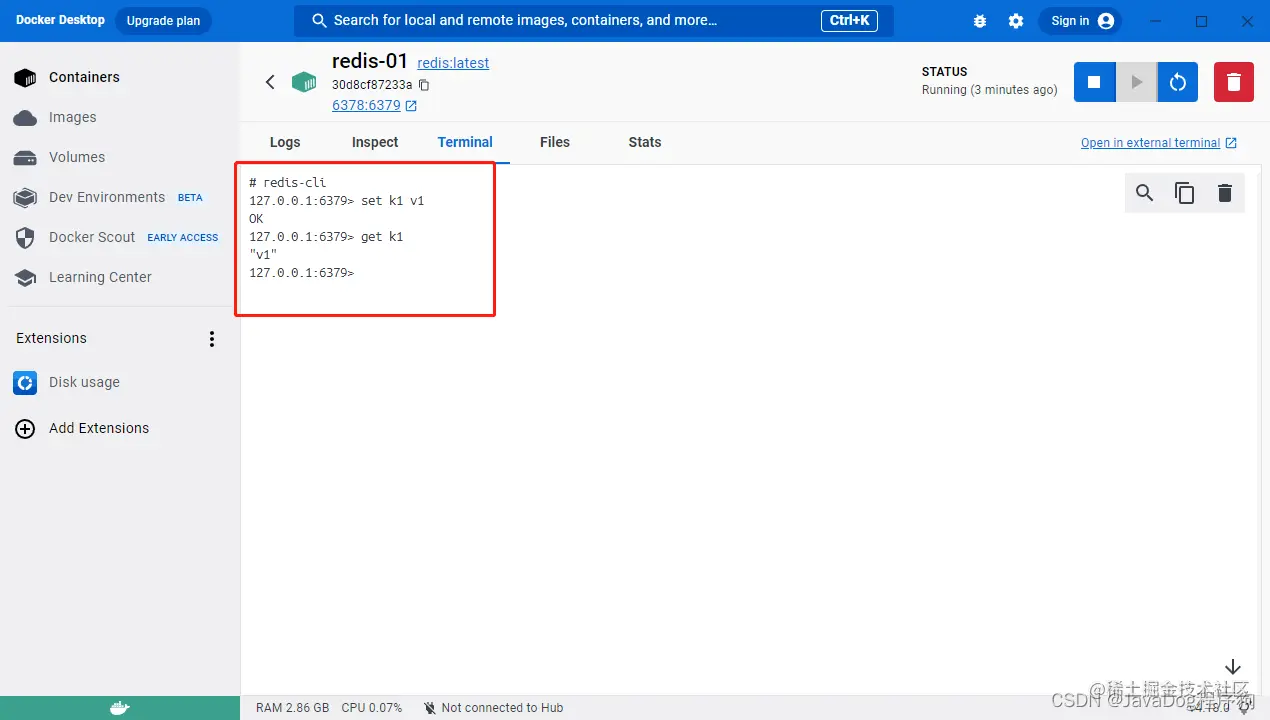Open Extensions three-dot menu
The height and width of the screenshot is (720, 1270).
[x=212, y=339]
